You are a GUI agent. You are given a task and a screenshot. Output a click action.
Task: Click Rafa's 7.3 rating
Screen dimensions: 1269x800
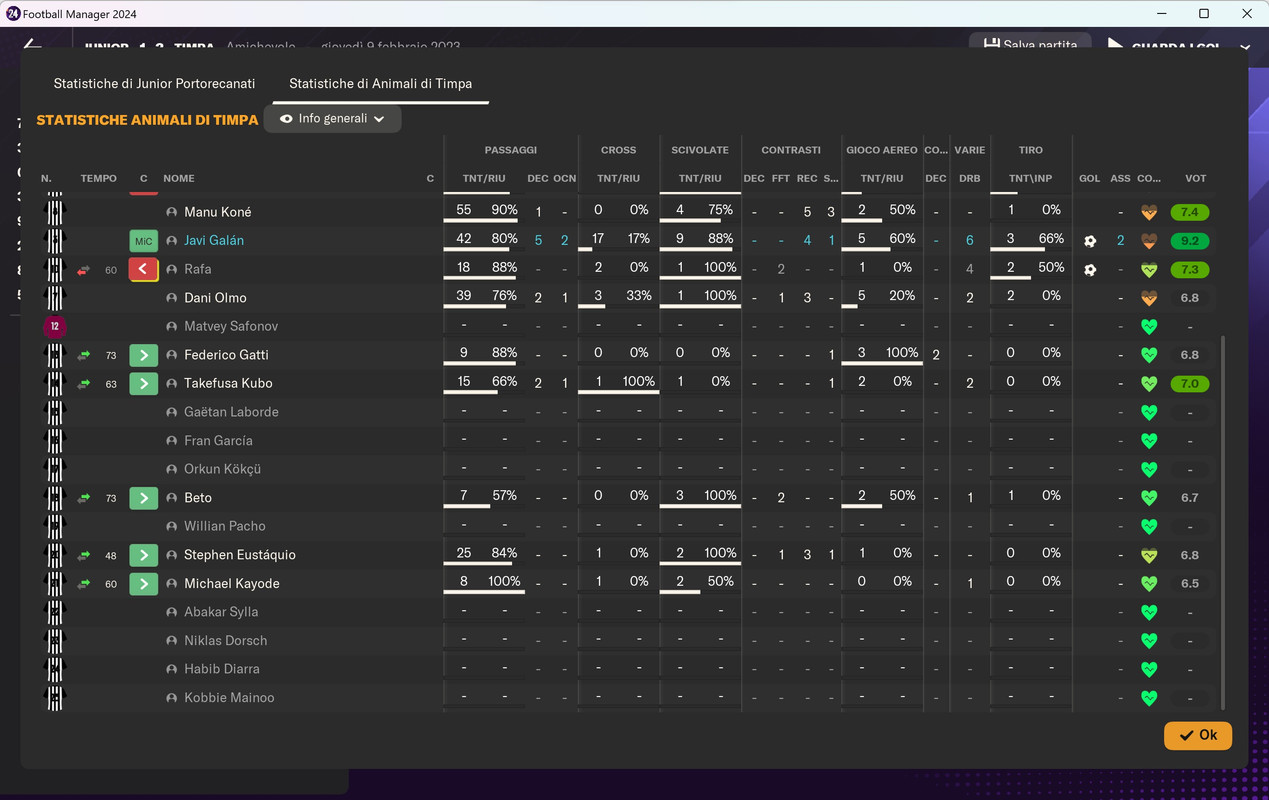pyautogui.click(x=1190, y=270)
